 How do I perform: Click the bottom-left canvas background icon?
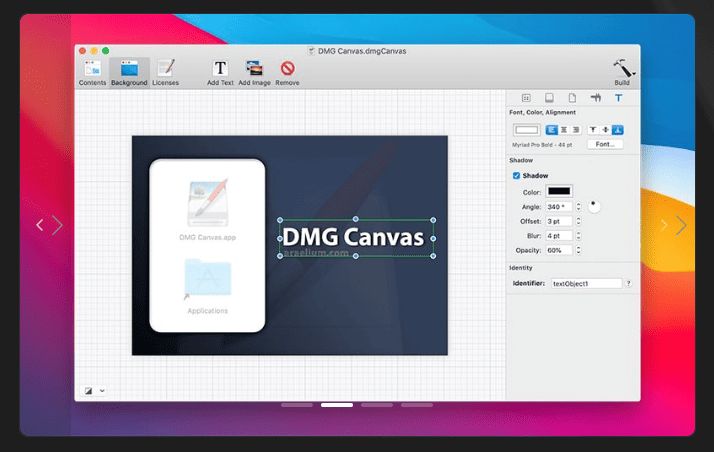(89, 391)
